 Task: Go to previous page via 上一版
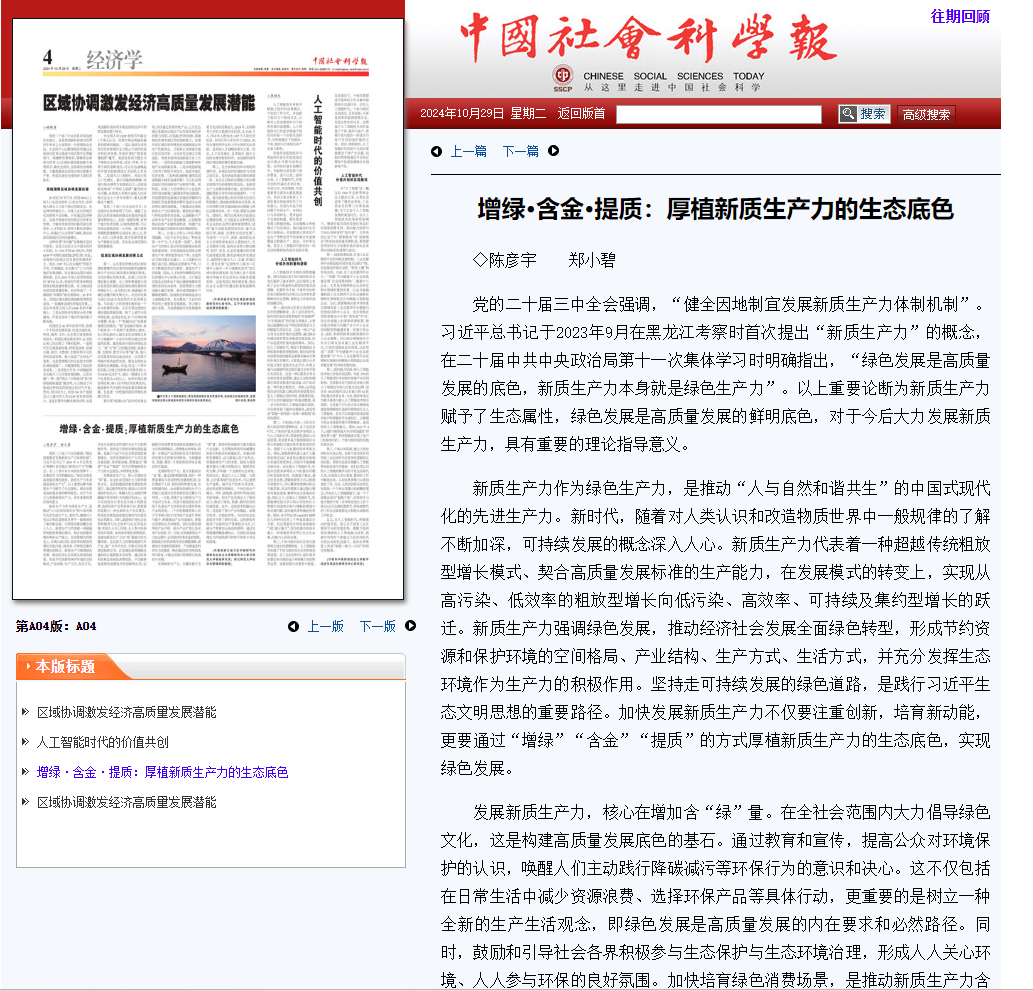tap(325, 627)
